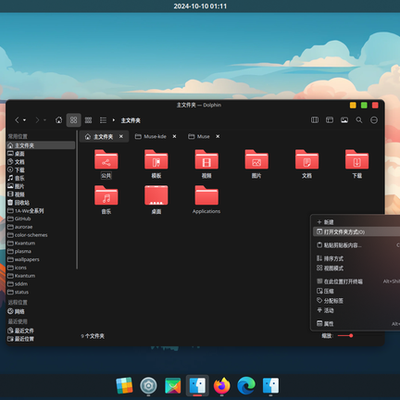Open the plasma sidebar bookmark
This screenshot has height=400, width=400.
[41, 251]
